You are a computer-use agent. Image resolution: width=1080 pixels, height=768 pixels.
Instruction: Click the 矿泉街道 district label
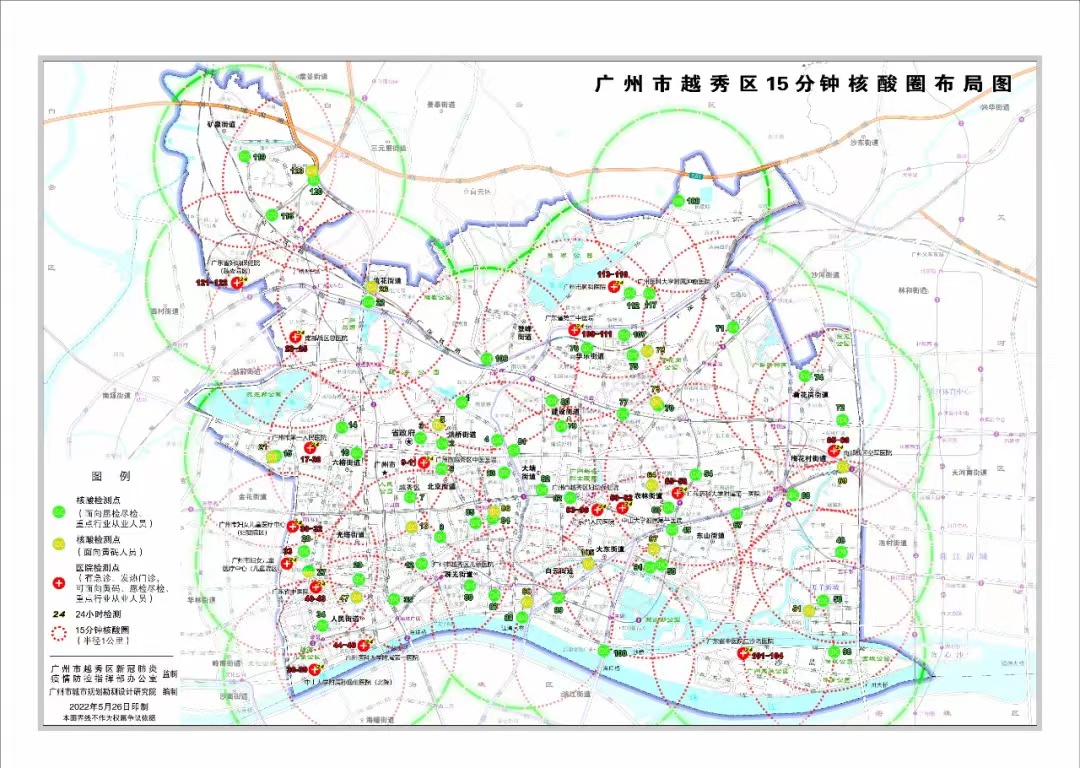pyautogui.click(x=221, y=125)
